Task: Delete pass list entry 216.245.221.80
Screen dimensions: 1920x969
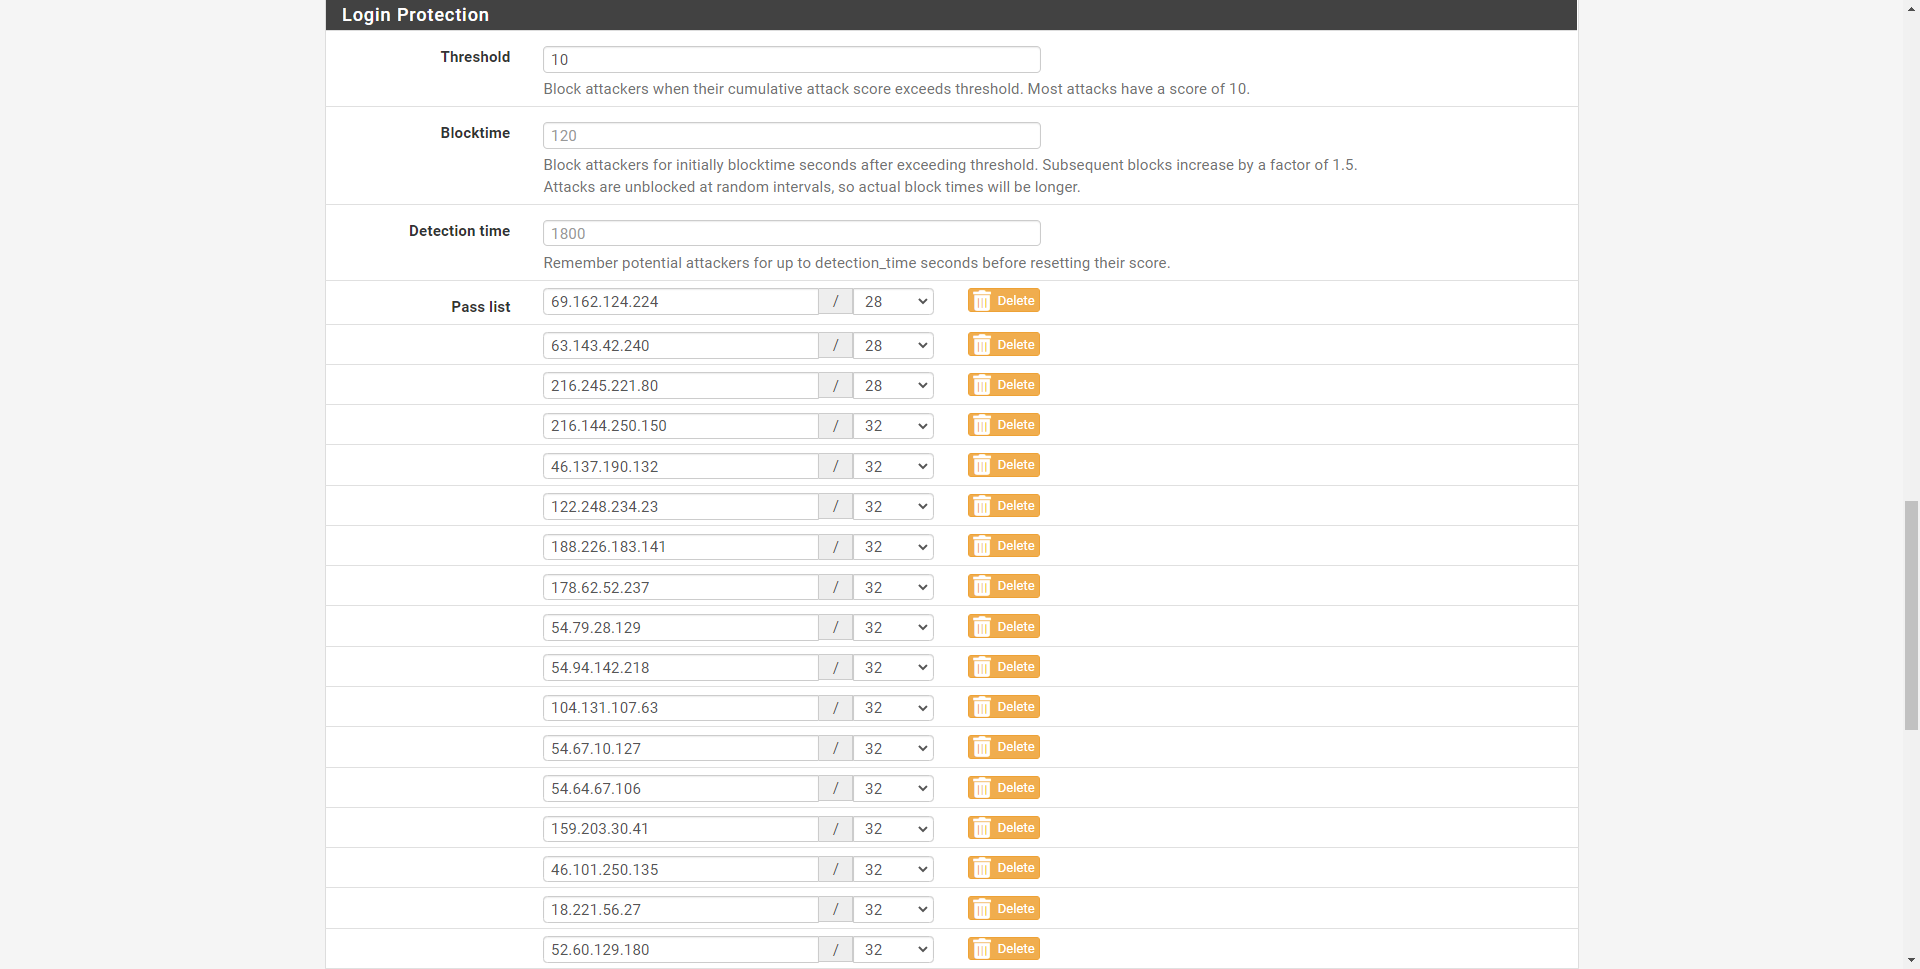Action: (1003, 385)
